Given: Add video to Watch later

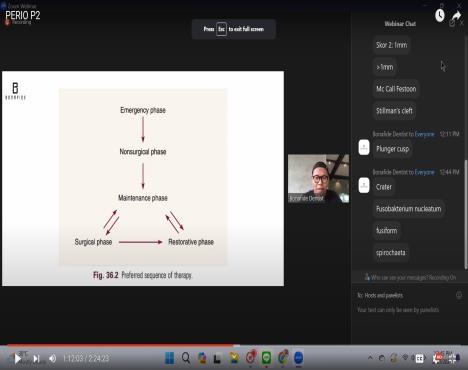Looking at the screenshot, I should (440, 15).
